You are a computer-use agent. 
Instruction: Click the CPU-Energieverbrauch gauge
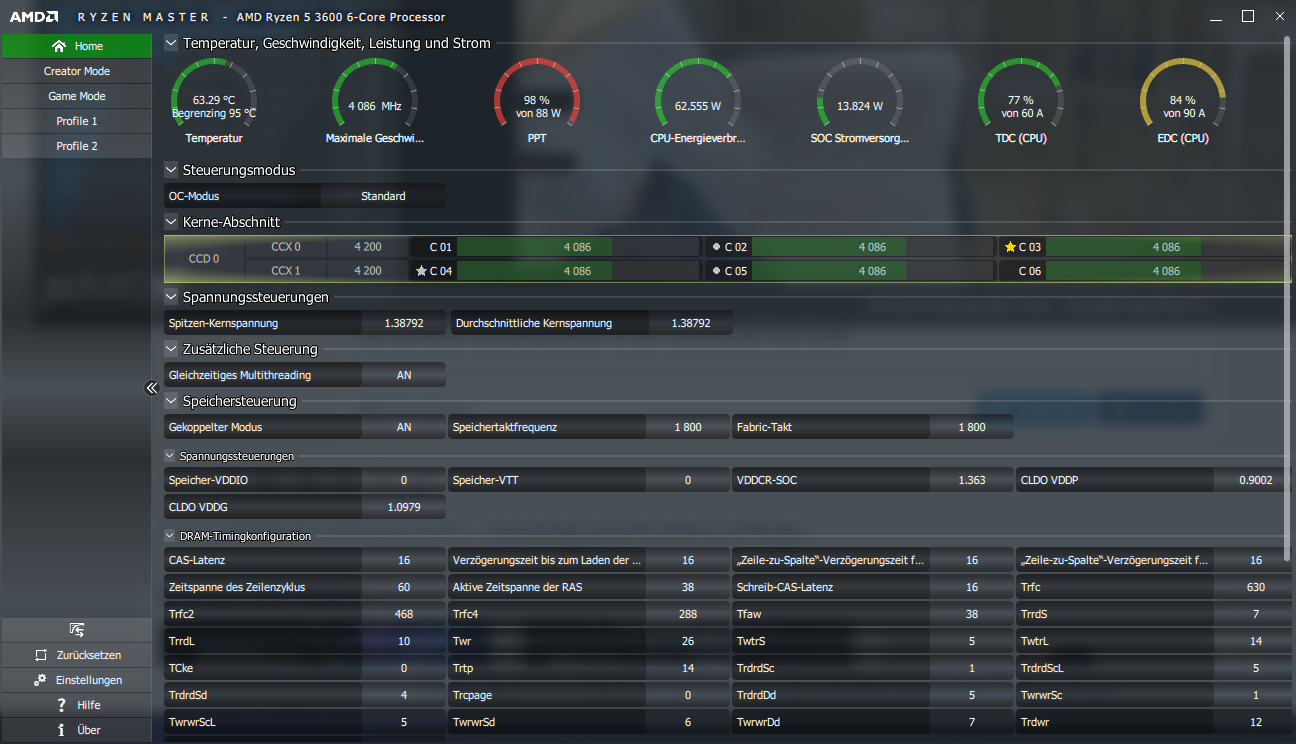coord(698,100)
